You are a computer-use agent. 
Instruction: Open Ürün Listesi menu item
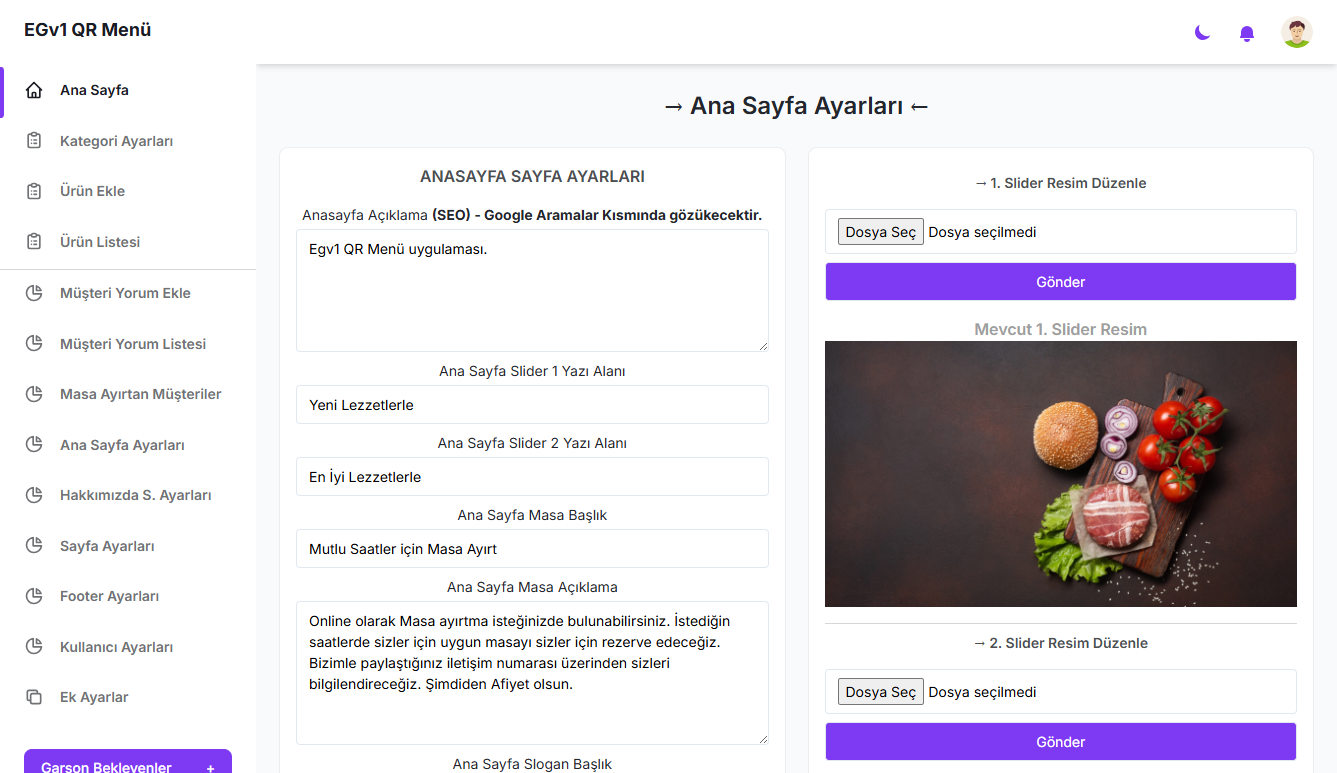point(100,242)
